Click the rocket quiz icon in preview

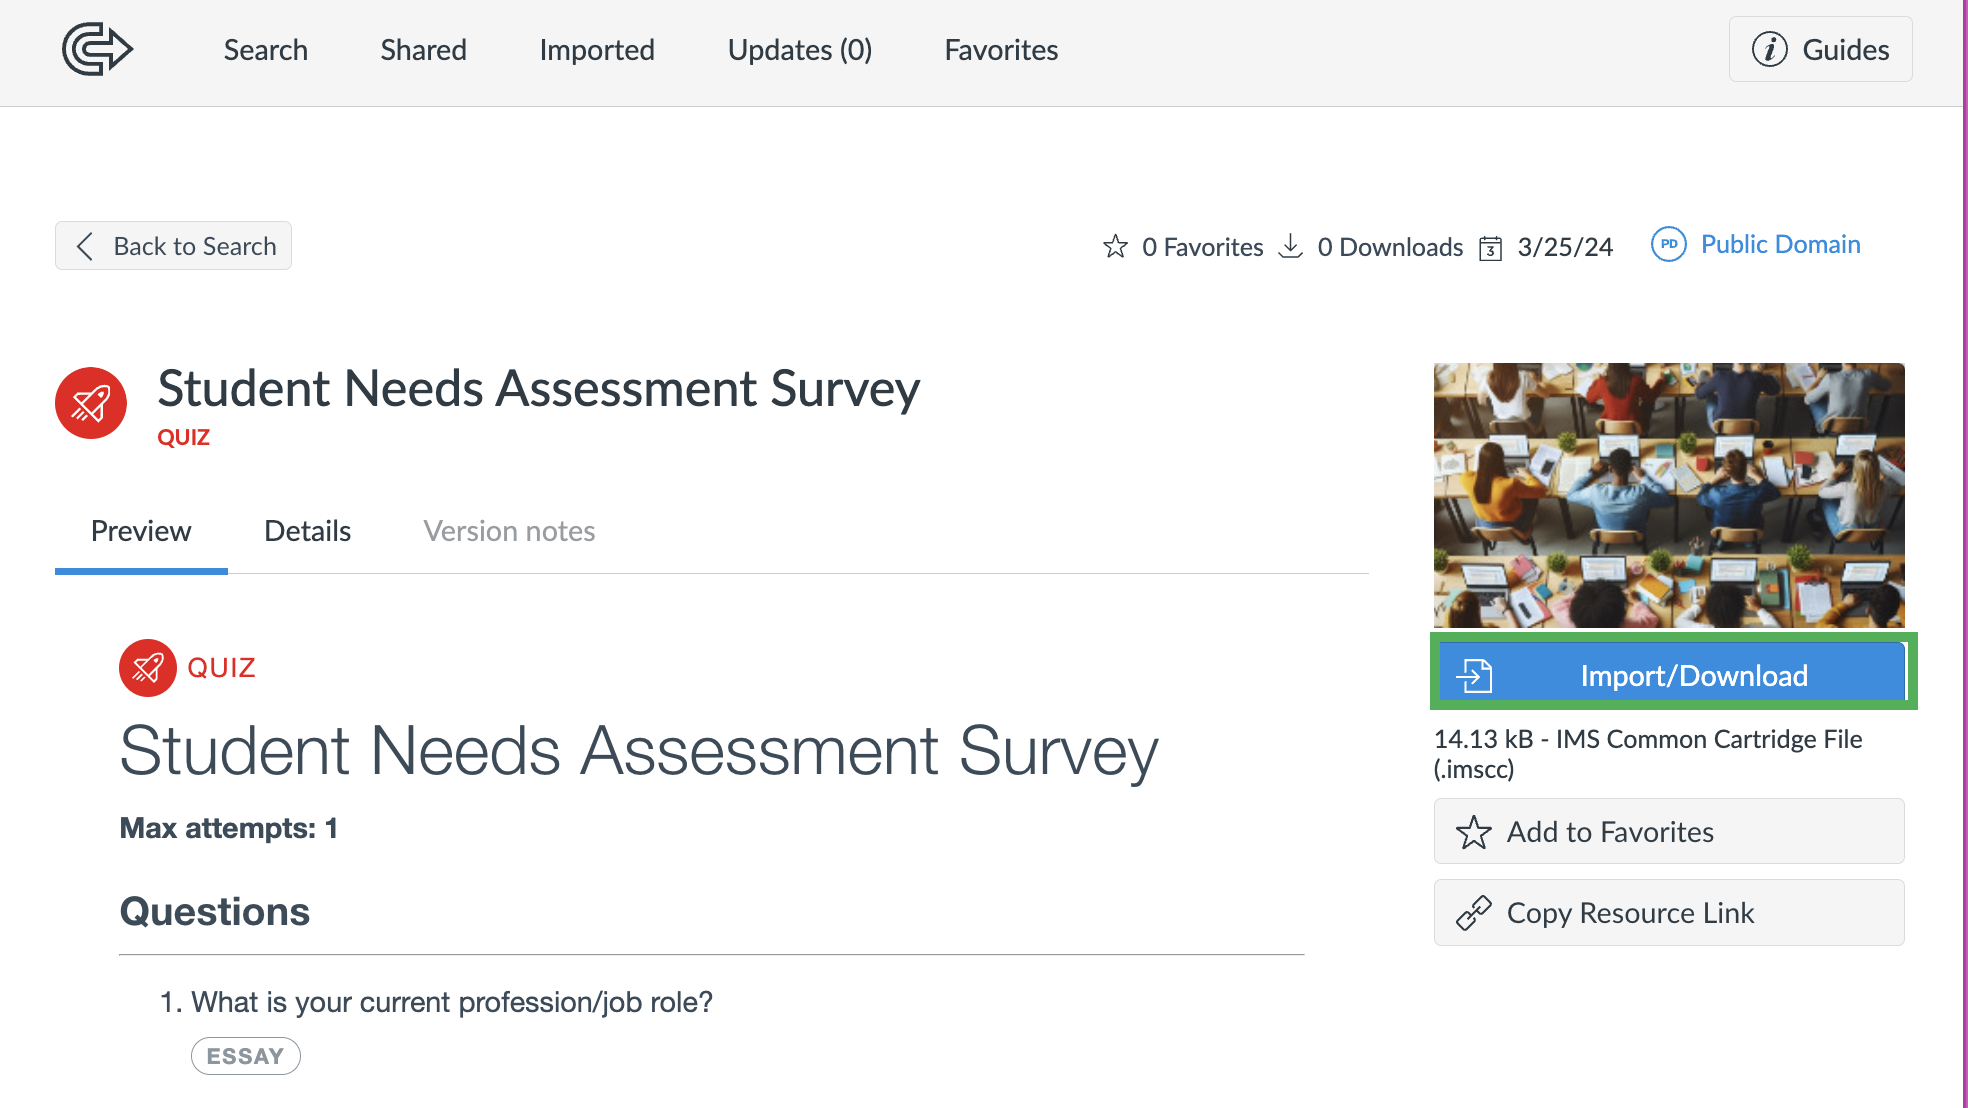pyautogui.click(x=148, y=667)
